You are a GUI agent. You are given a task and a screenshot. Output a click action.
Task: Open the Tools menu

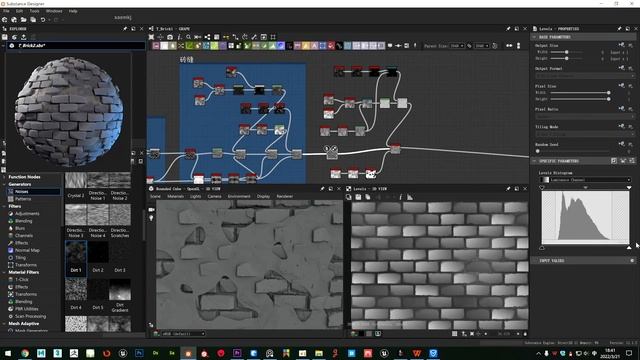coord(35,11)
